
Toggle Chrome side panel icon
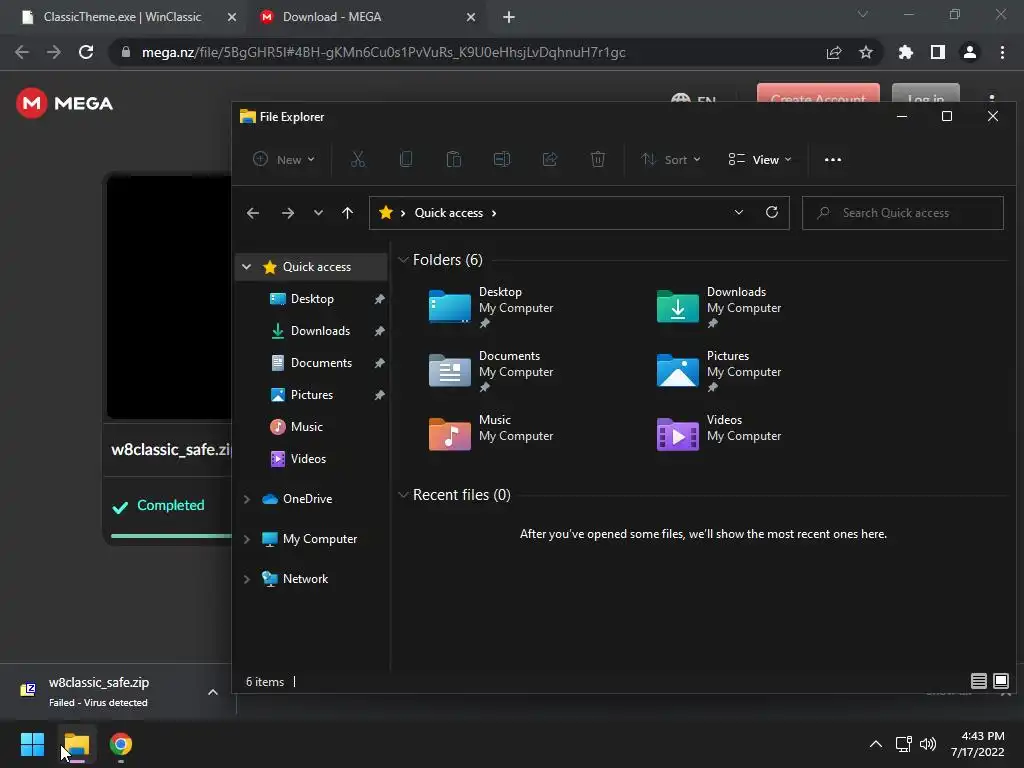coord(938,52)
